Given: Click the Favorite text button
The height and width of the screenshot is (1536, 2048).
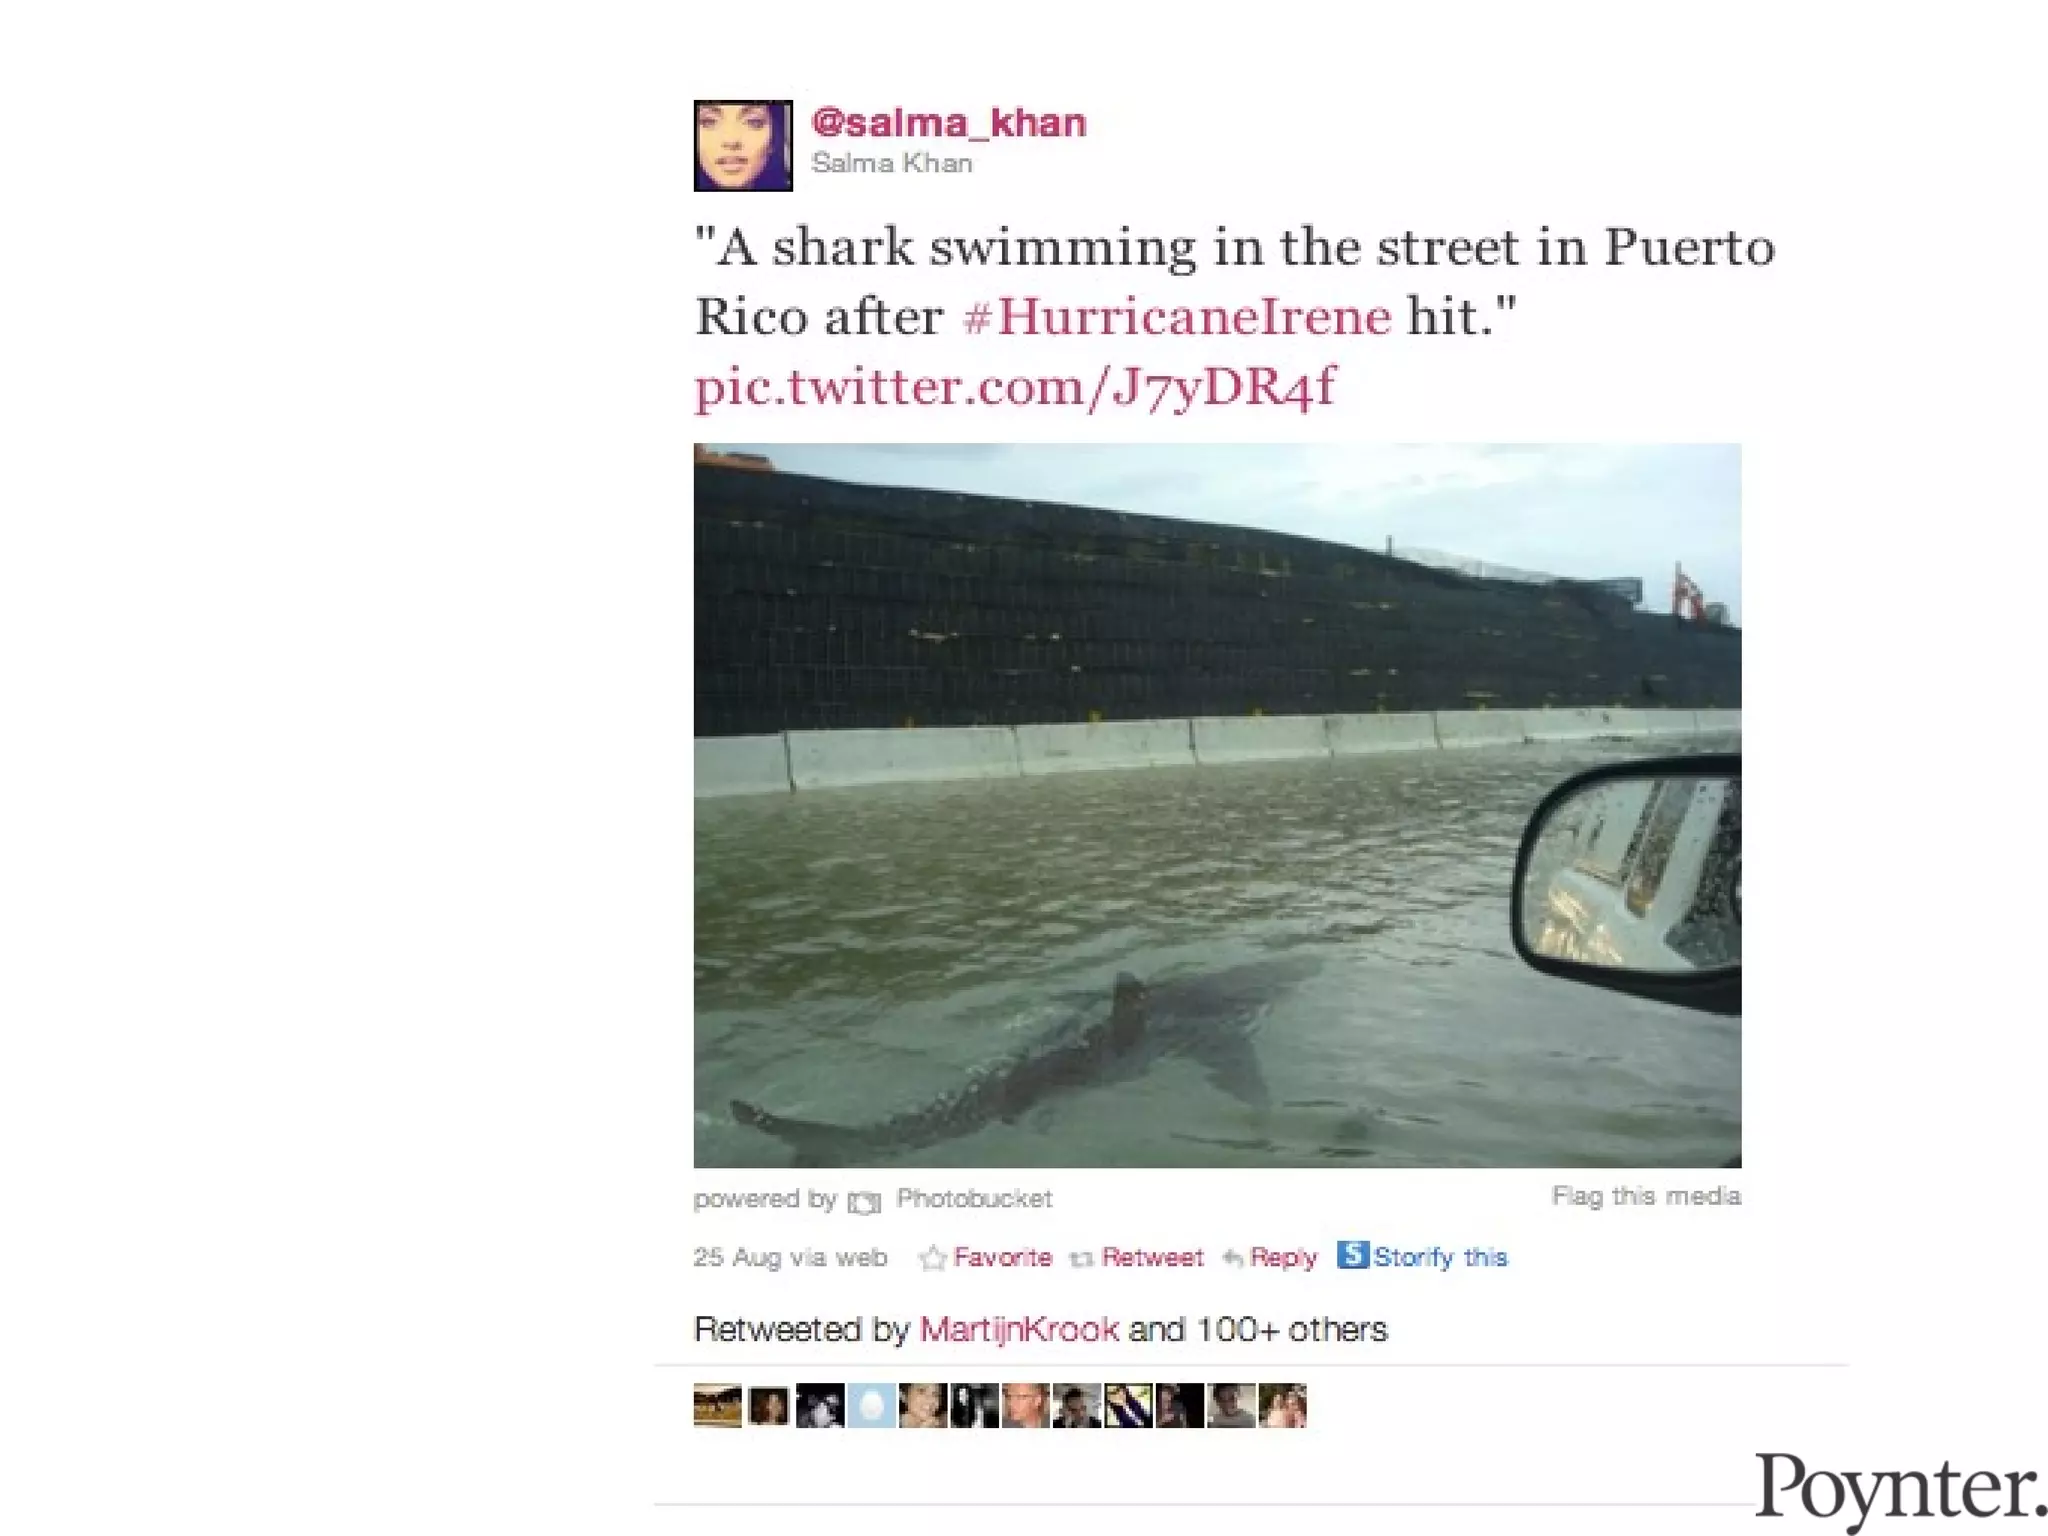Looking at the screenshot, I should [x=1002, y=1257].
